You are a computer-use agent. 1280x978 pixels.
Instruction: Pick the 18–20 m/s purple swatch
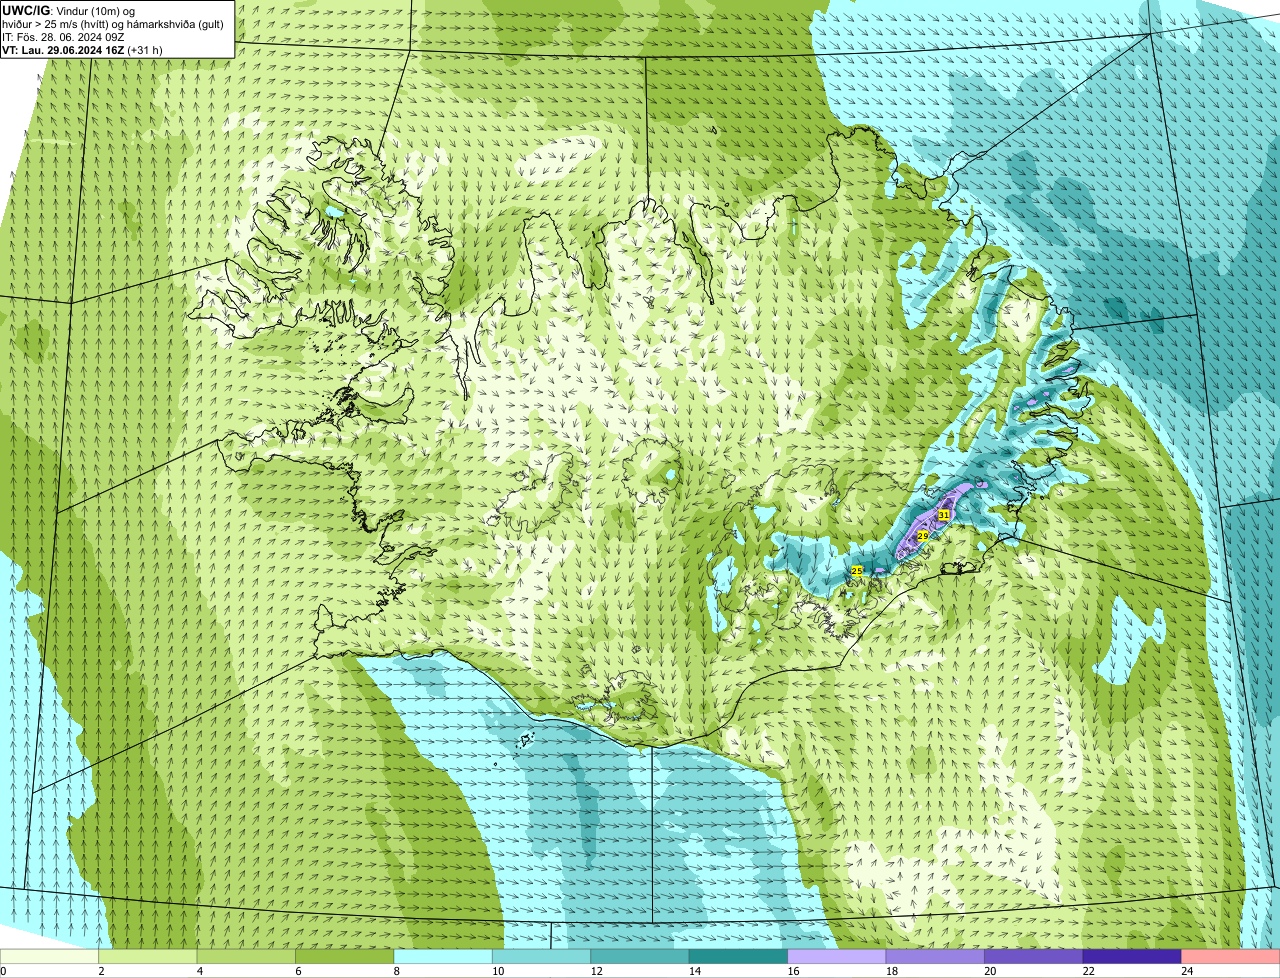pyautogui.click(x=935, y=957)
